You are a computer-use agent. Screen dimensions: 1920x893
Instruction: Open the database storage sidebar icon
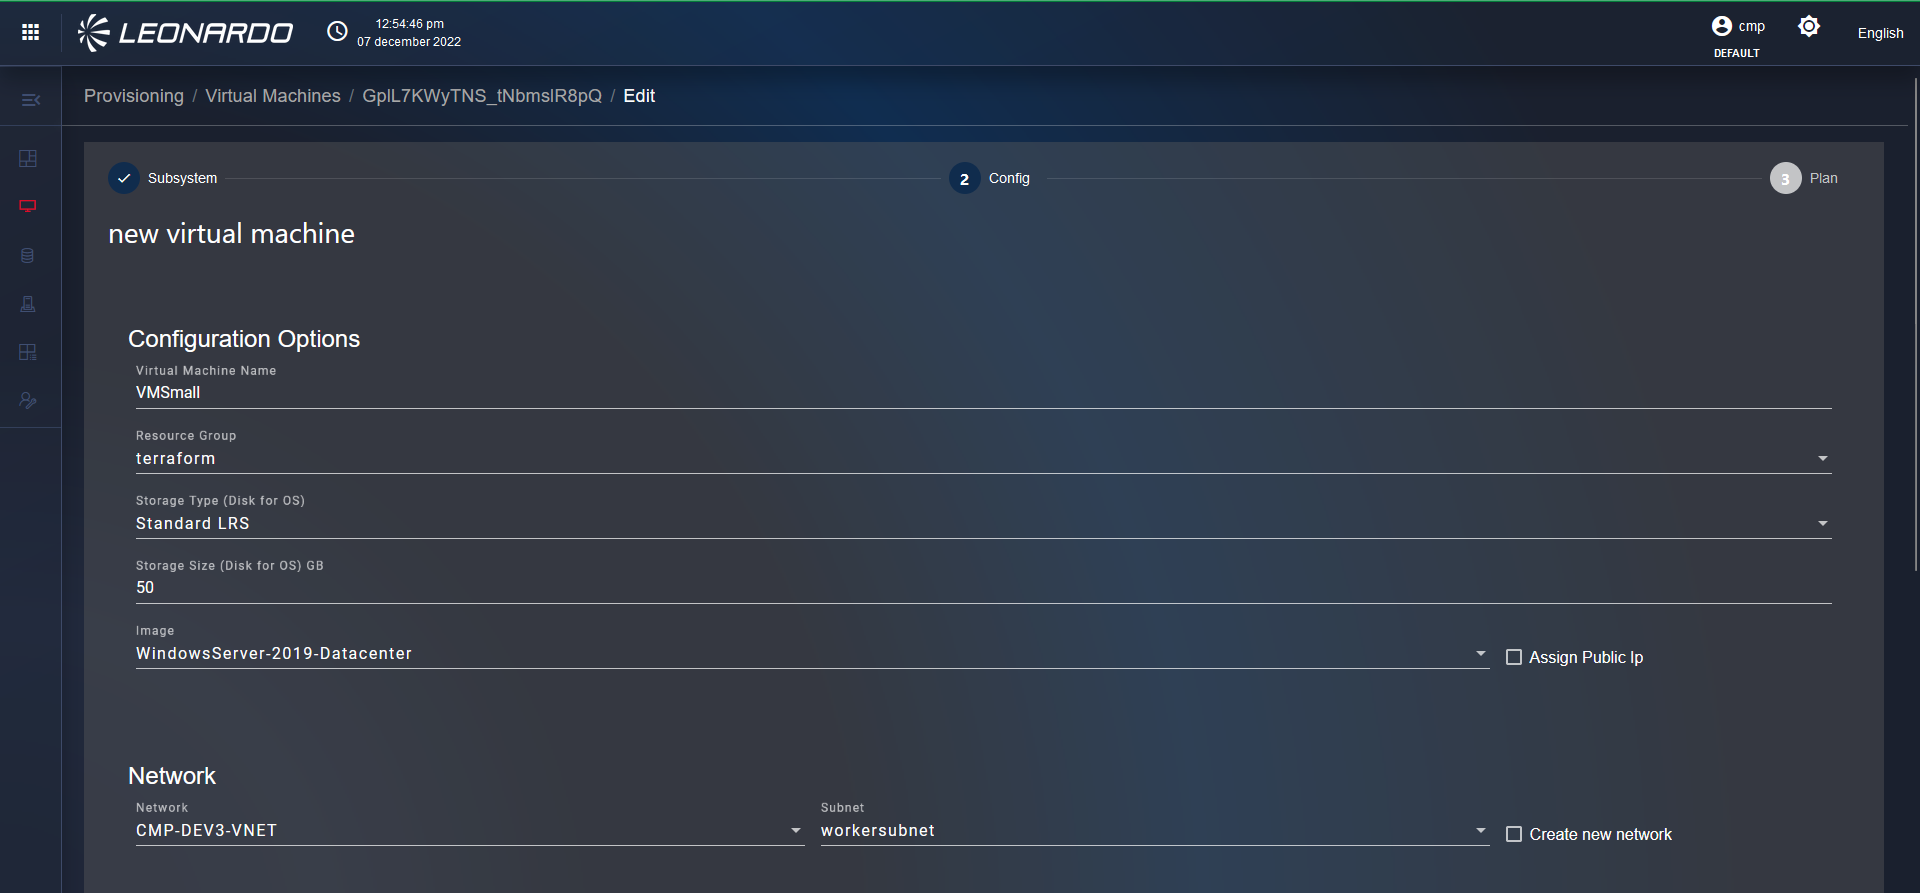tap(28, 256)
